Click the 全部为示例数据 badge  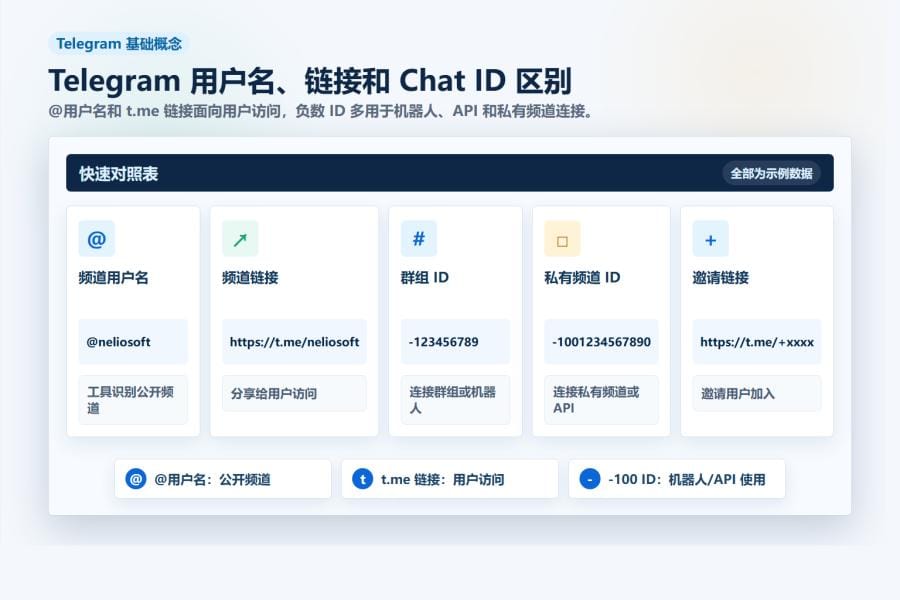[771, 173]
